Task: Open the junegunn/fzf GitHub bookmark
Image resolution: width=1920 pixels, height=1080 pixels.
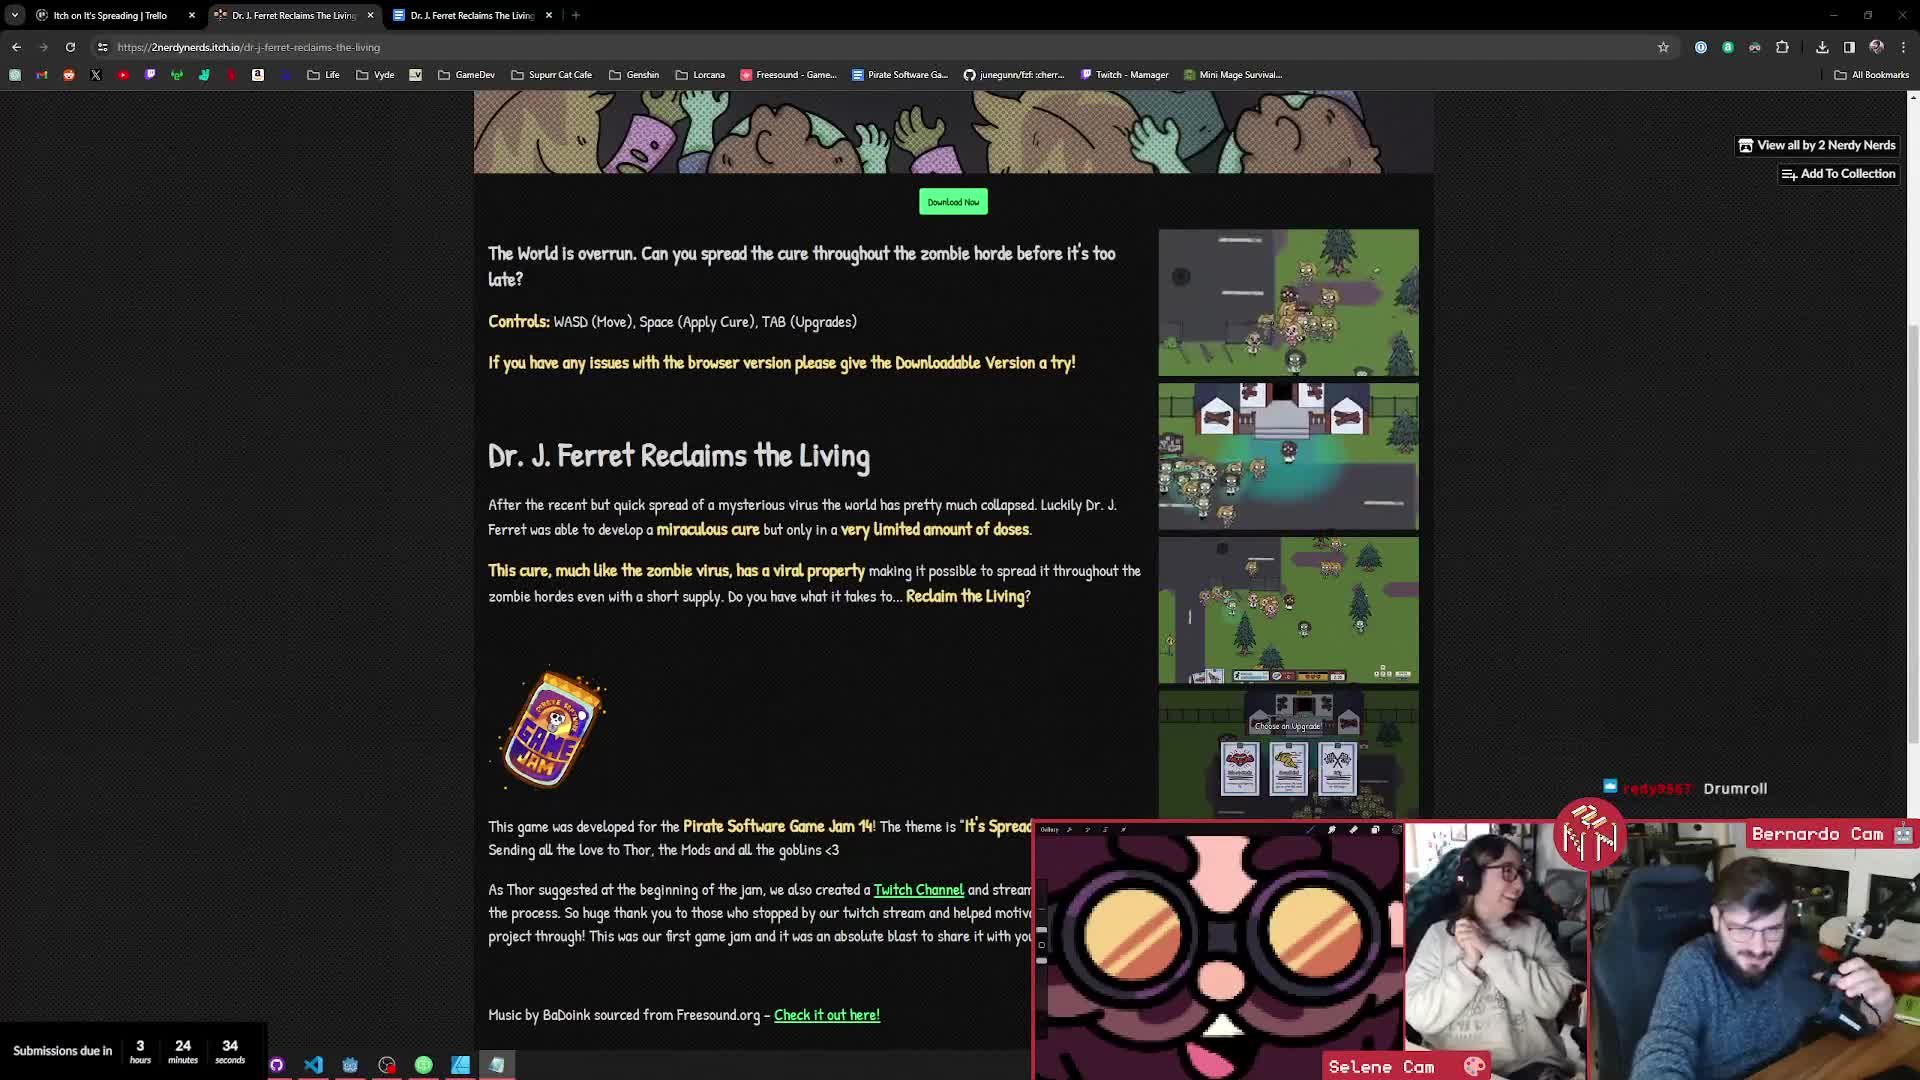Action: (x=1014, y=75)
